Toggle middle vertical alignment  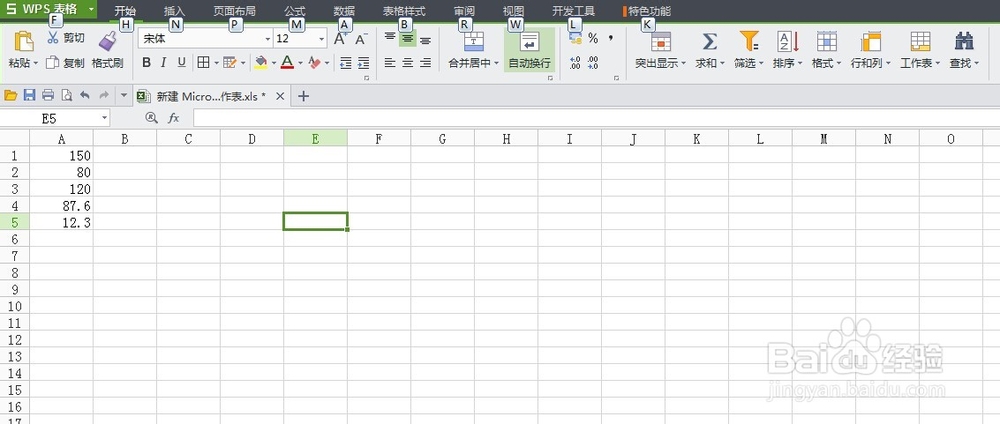[x=408, y=38]
